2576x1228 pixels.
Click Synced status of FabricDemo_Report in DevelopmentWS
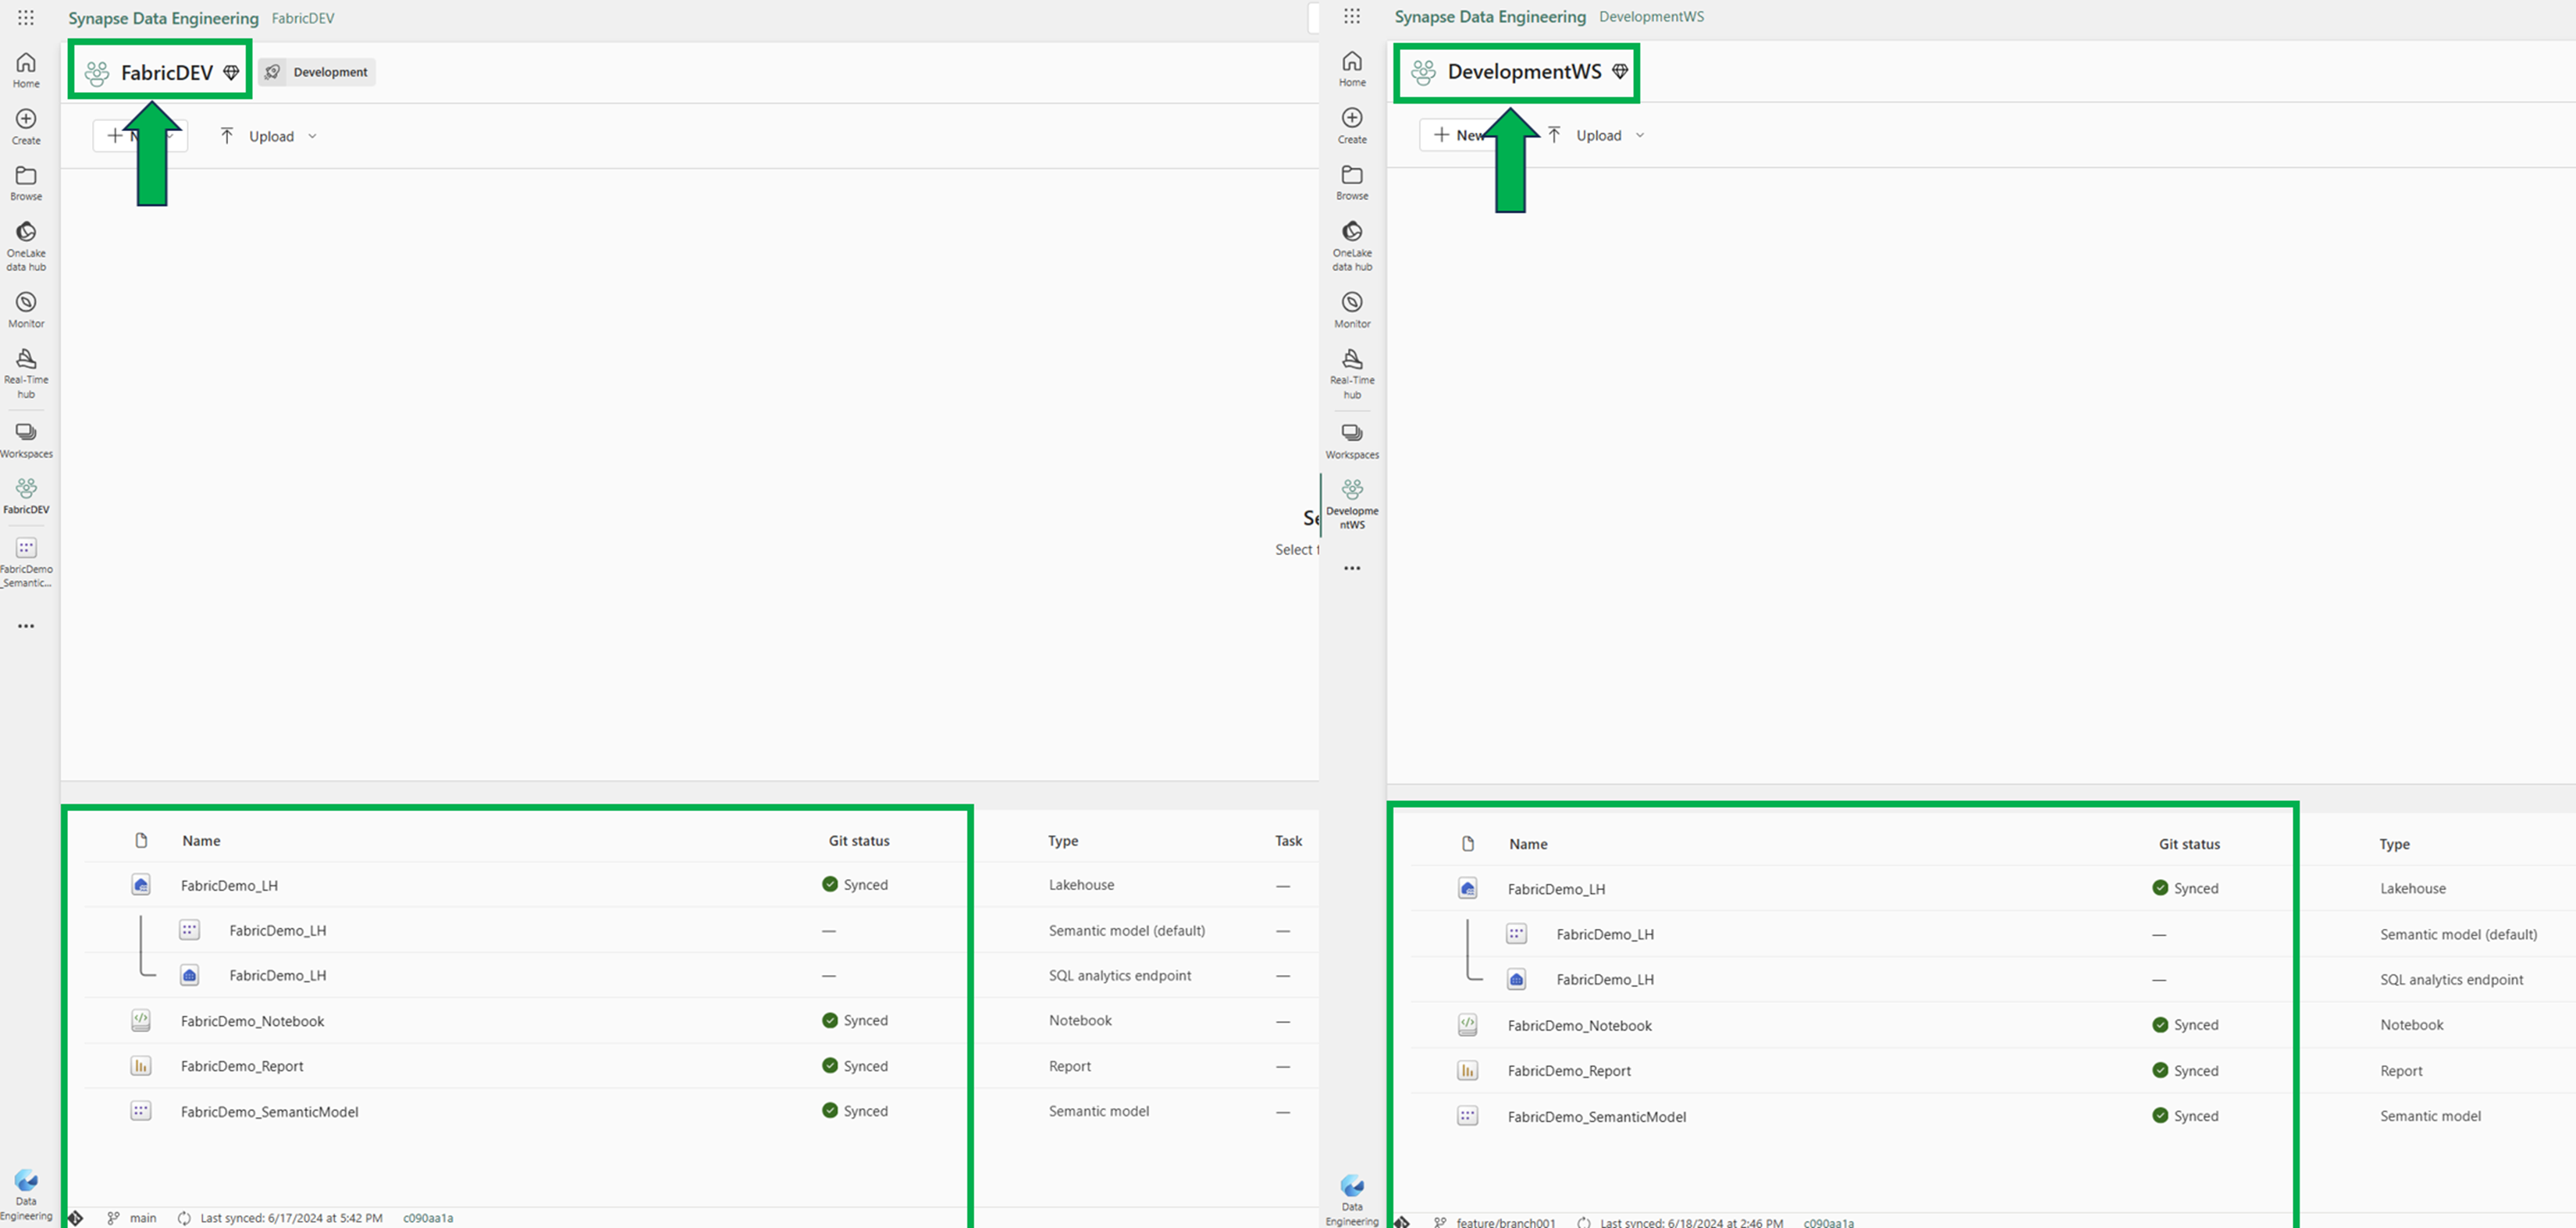coord(2185,1071)
